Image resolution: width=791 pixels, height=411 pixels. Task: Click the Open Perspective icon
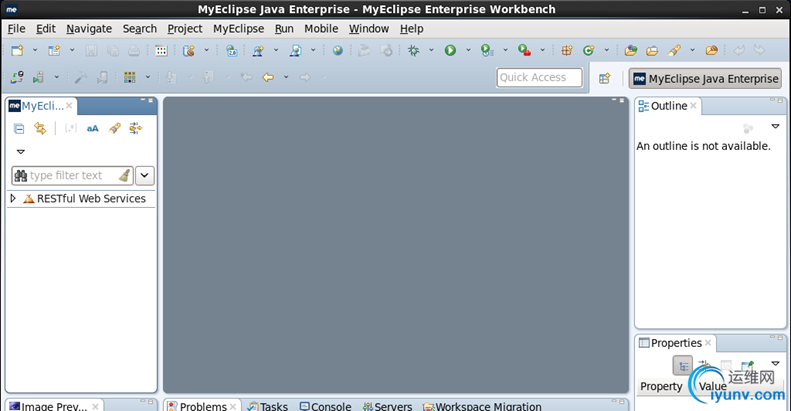click(604, 78)
